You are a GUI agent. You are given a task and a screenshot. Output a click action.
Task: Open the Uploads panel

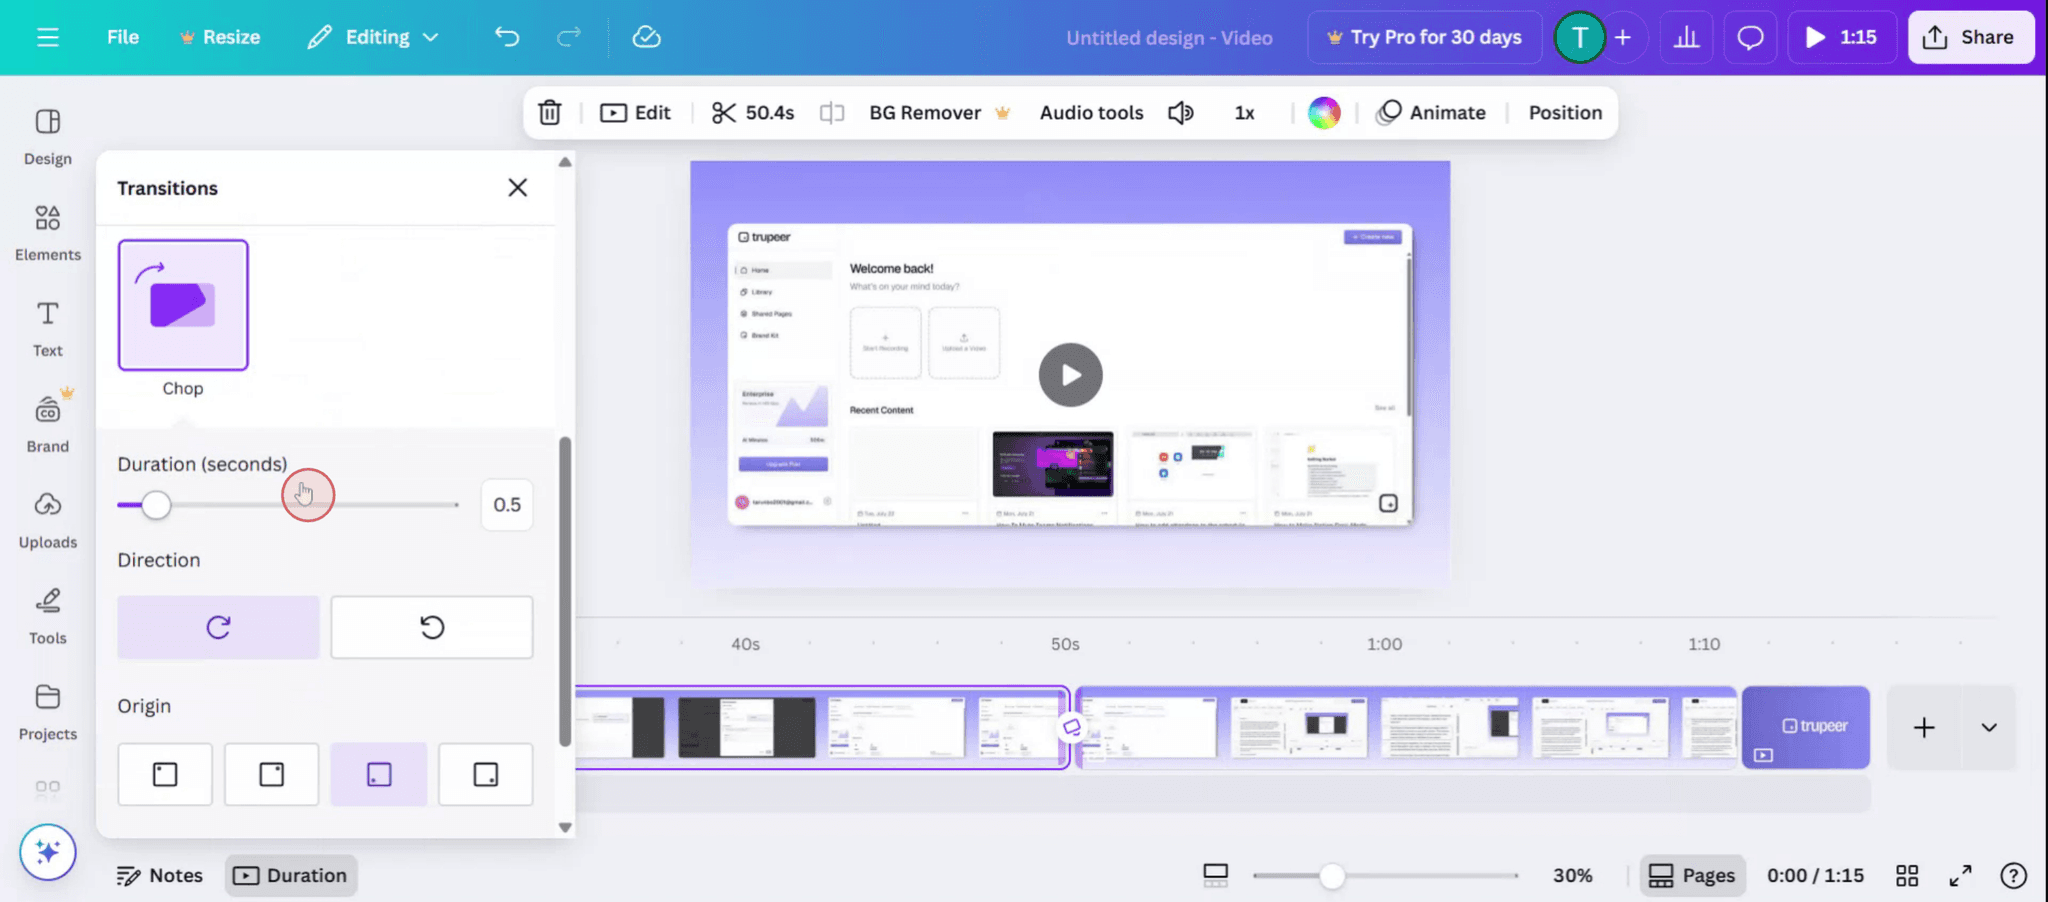(x=46, y=518)
